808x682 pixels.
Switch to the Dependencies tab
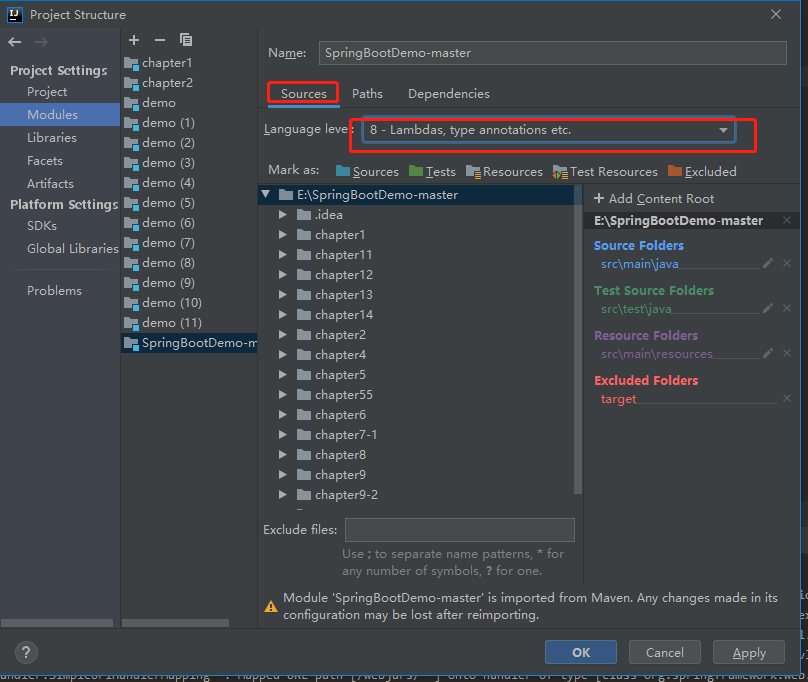click(449, 94)
